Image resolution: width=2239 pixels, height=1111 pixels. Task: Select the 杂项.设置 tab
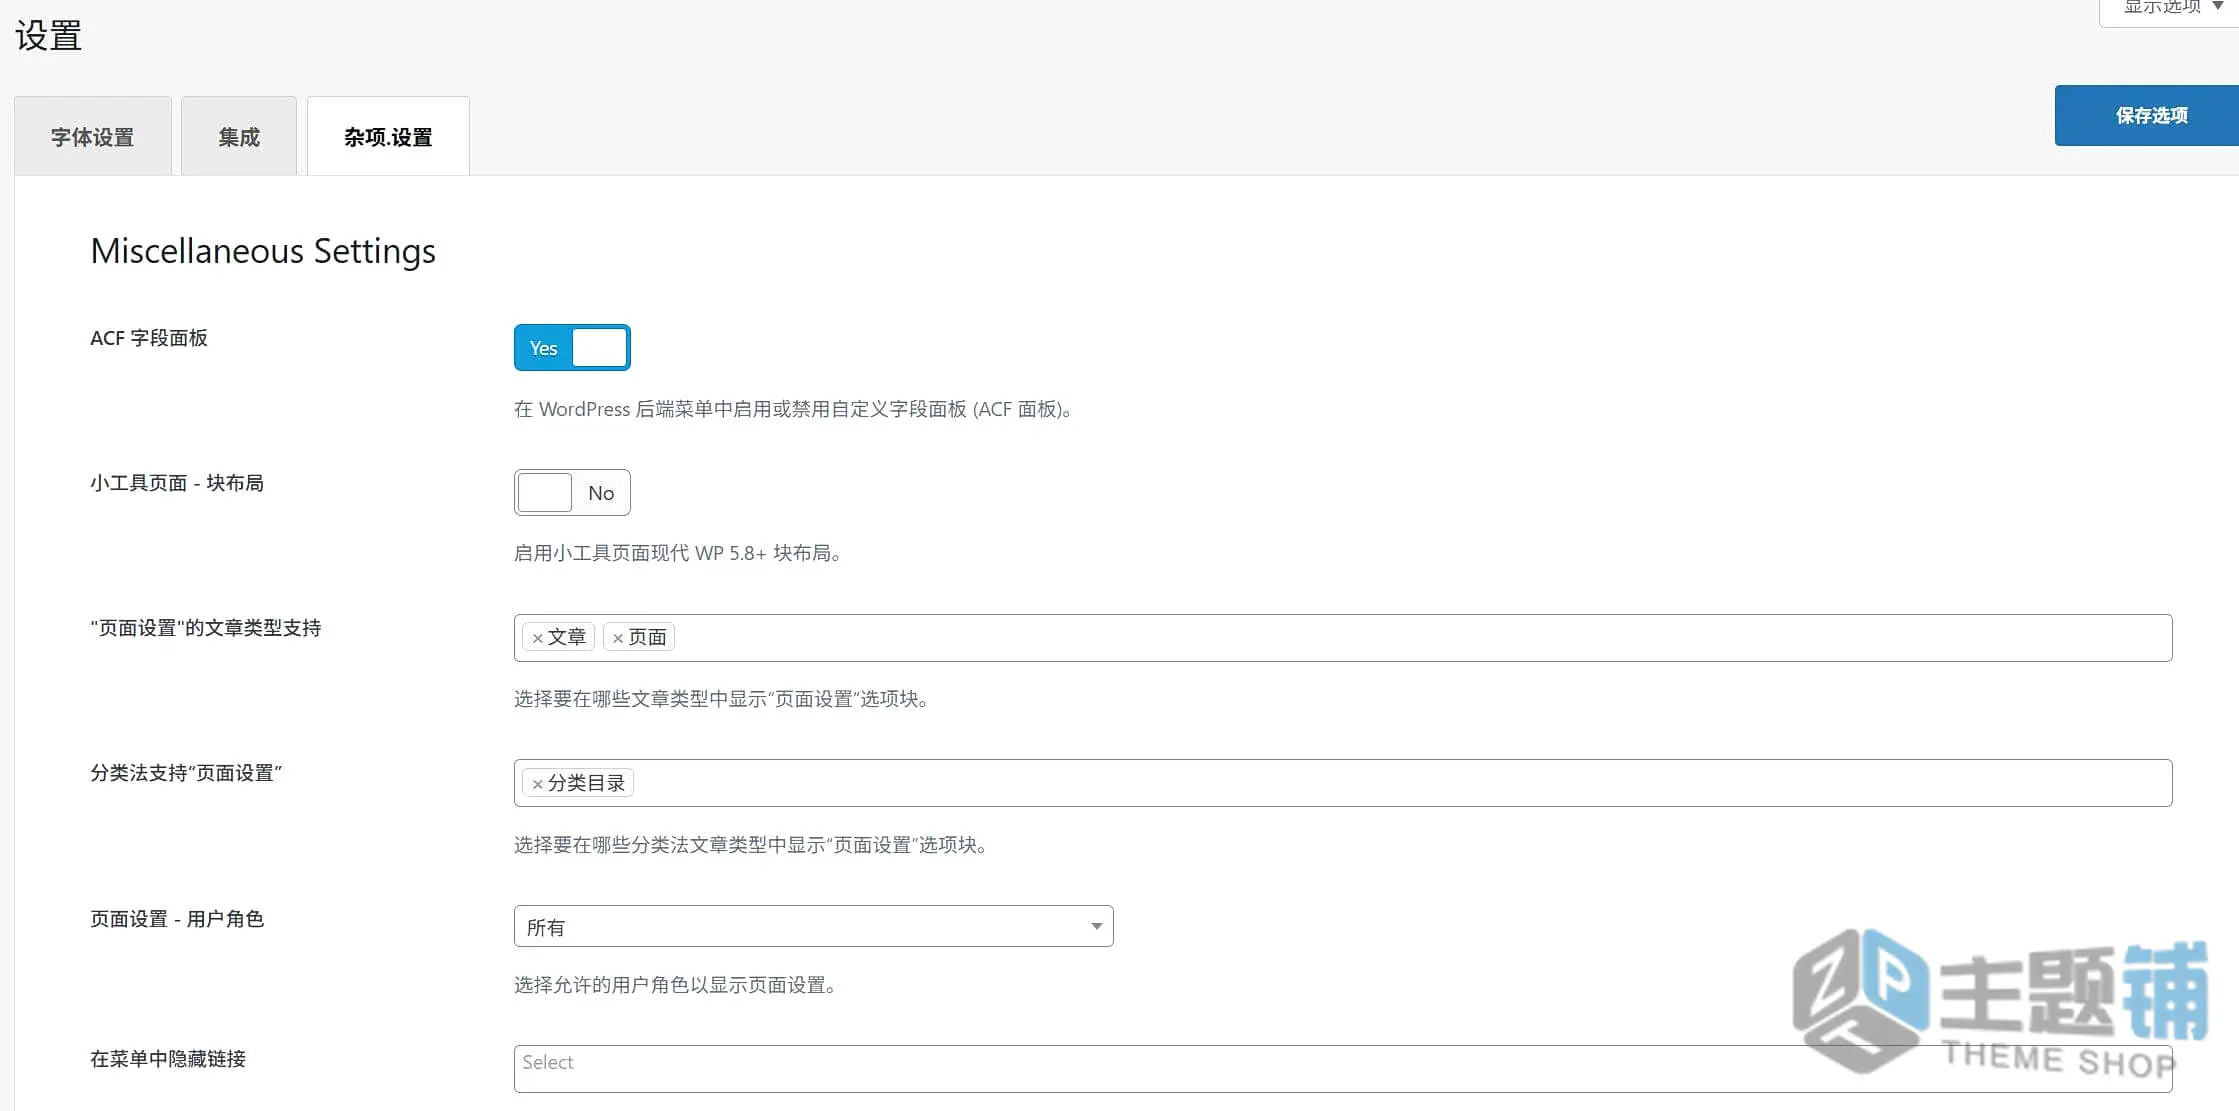click(388, 136)
